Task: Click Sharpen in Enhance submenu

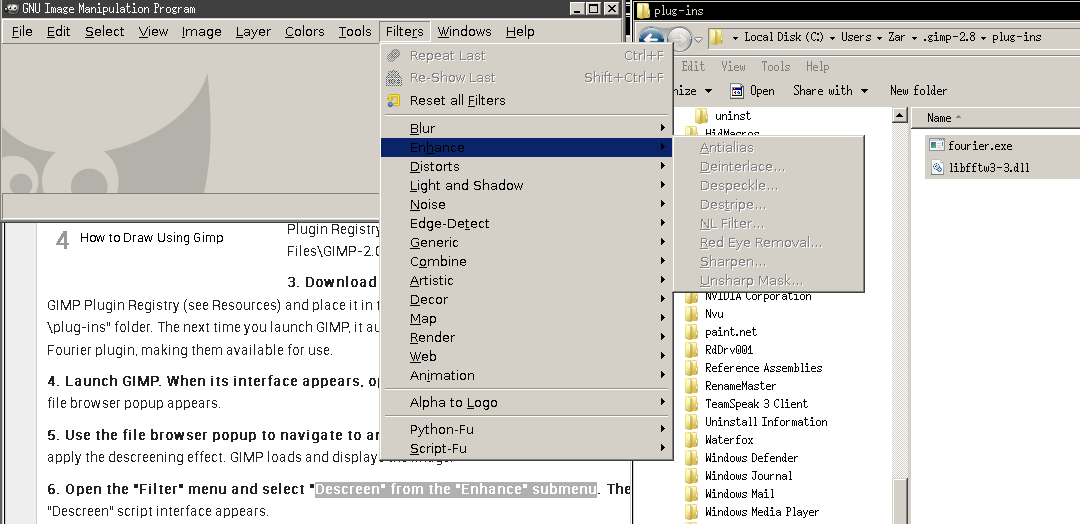Action: pos(769,262)
